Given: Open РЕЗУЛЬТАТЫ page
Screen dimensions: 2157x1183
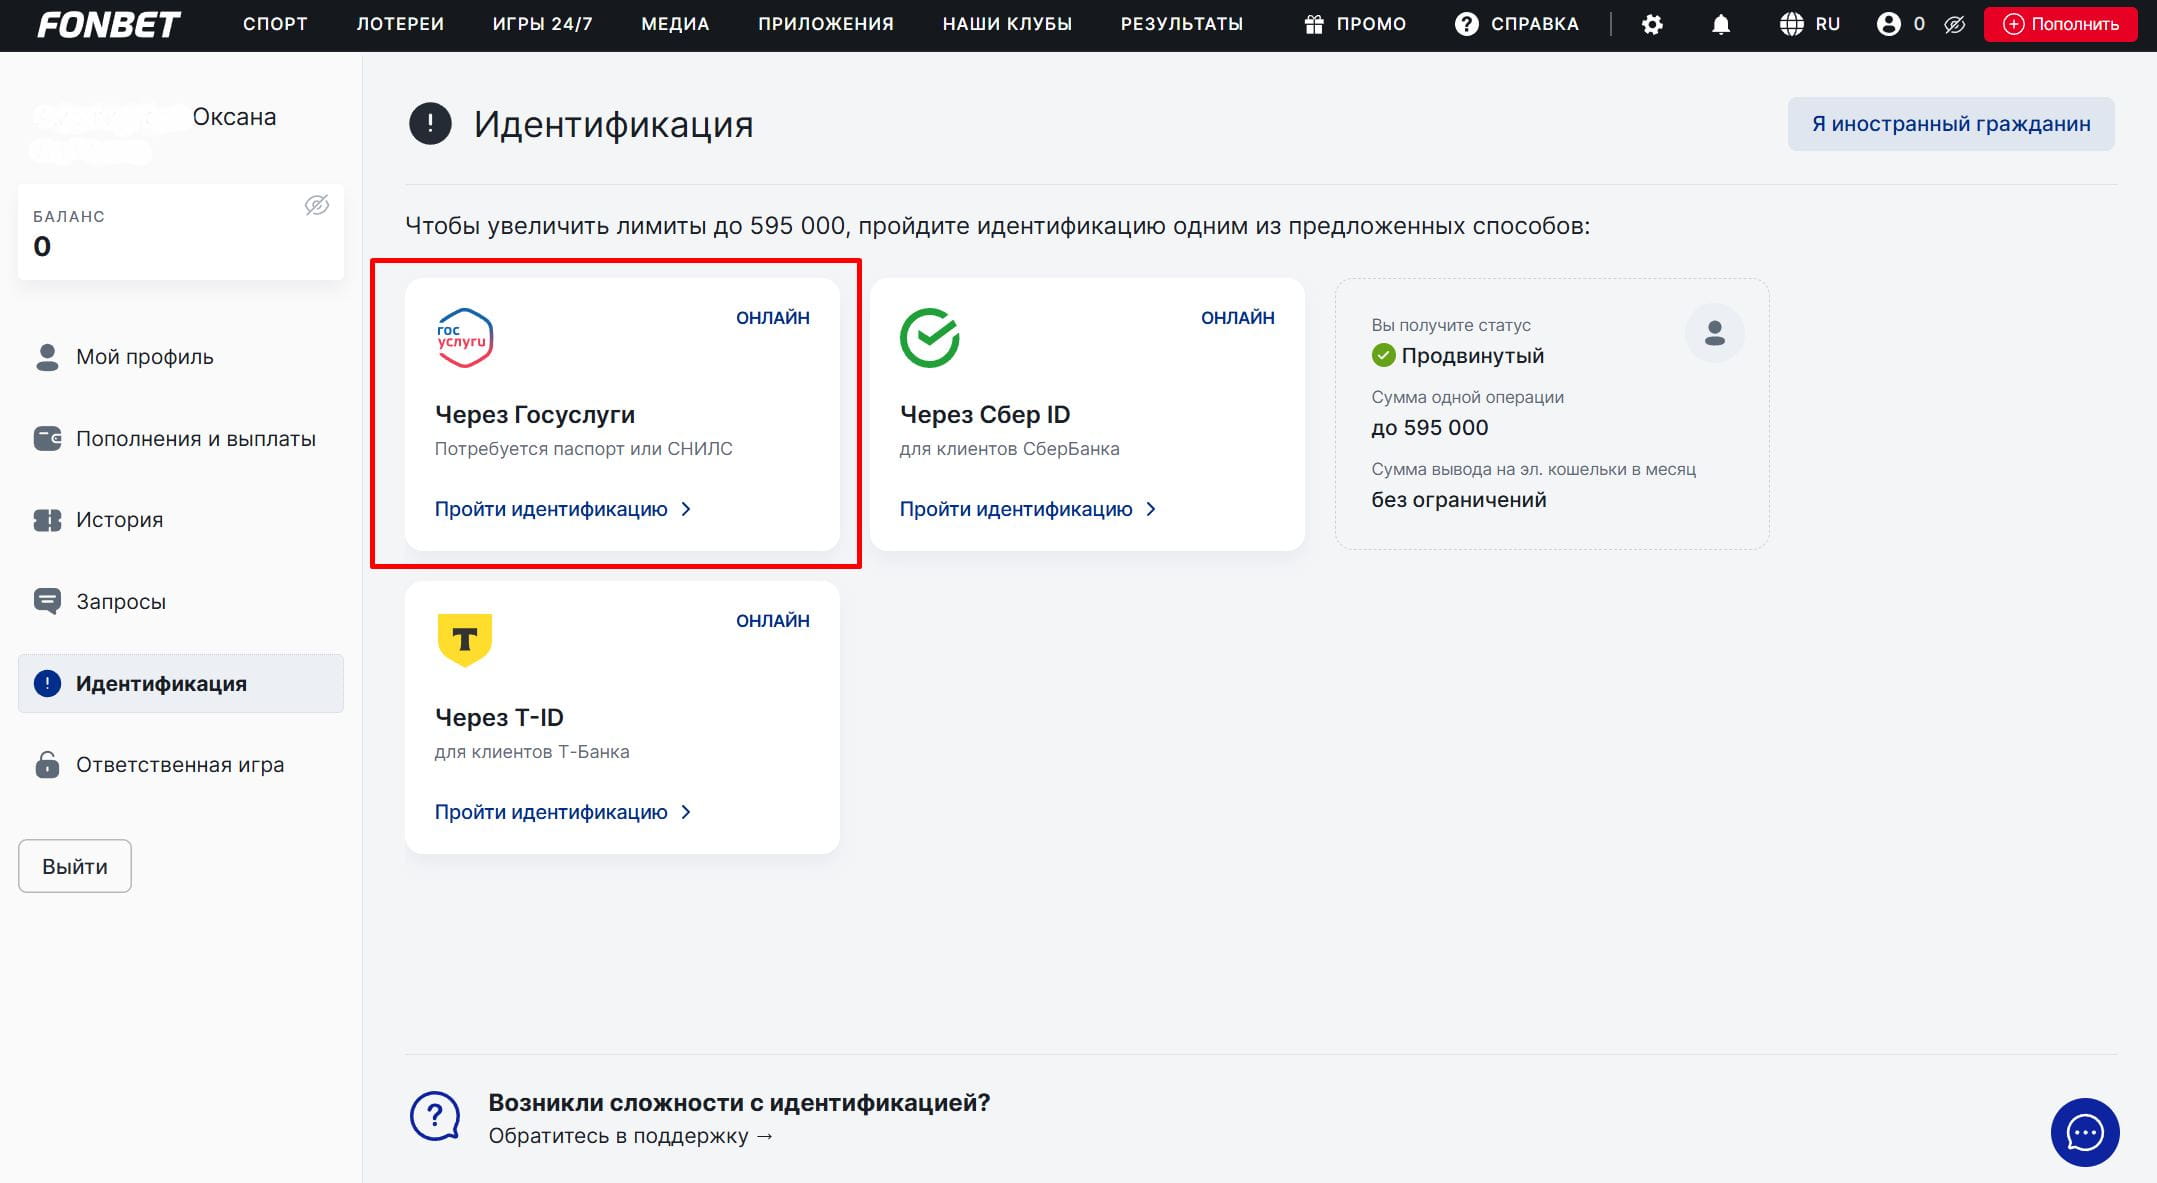Looking at the screenshot, I should pyautogui.click(x=1182, y=24).
